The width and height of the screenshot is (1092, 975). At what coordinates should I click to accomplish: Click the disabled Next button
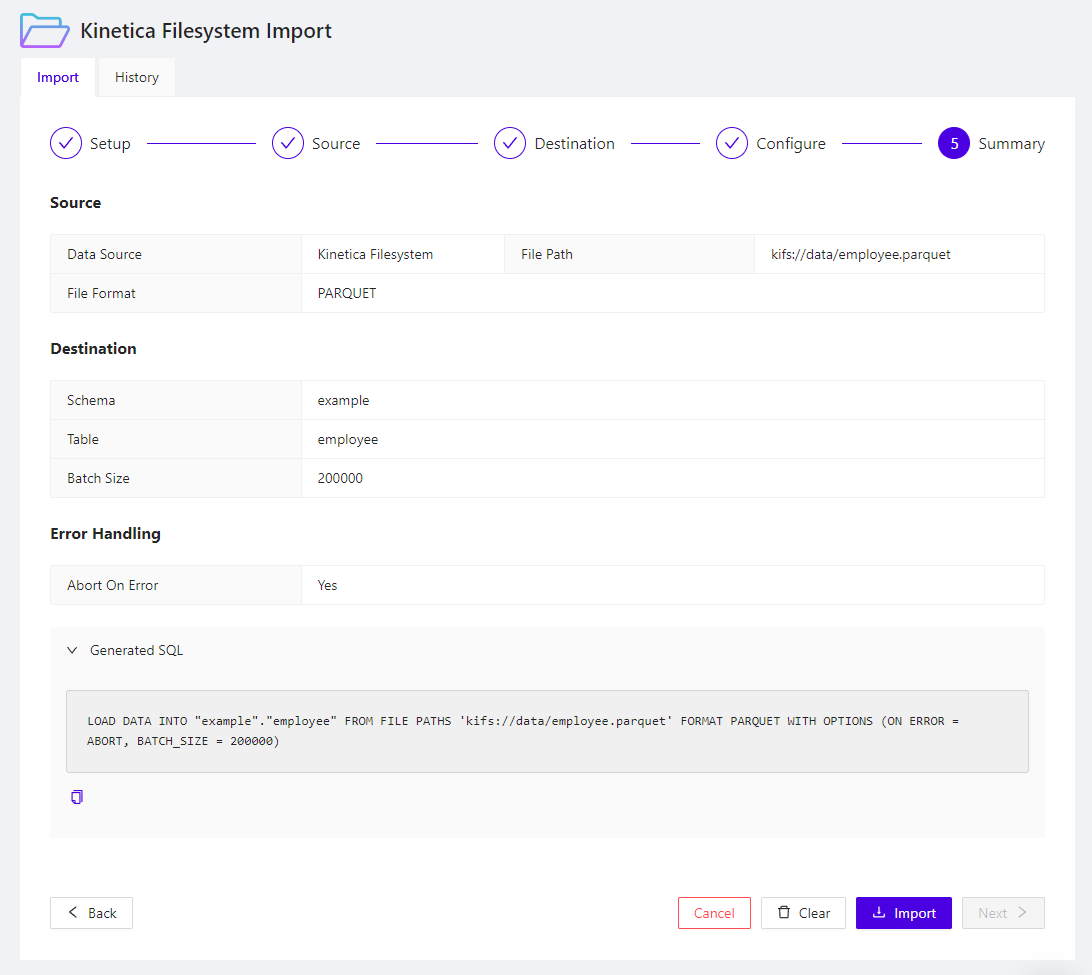[x=1002, y=912]
